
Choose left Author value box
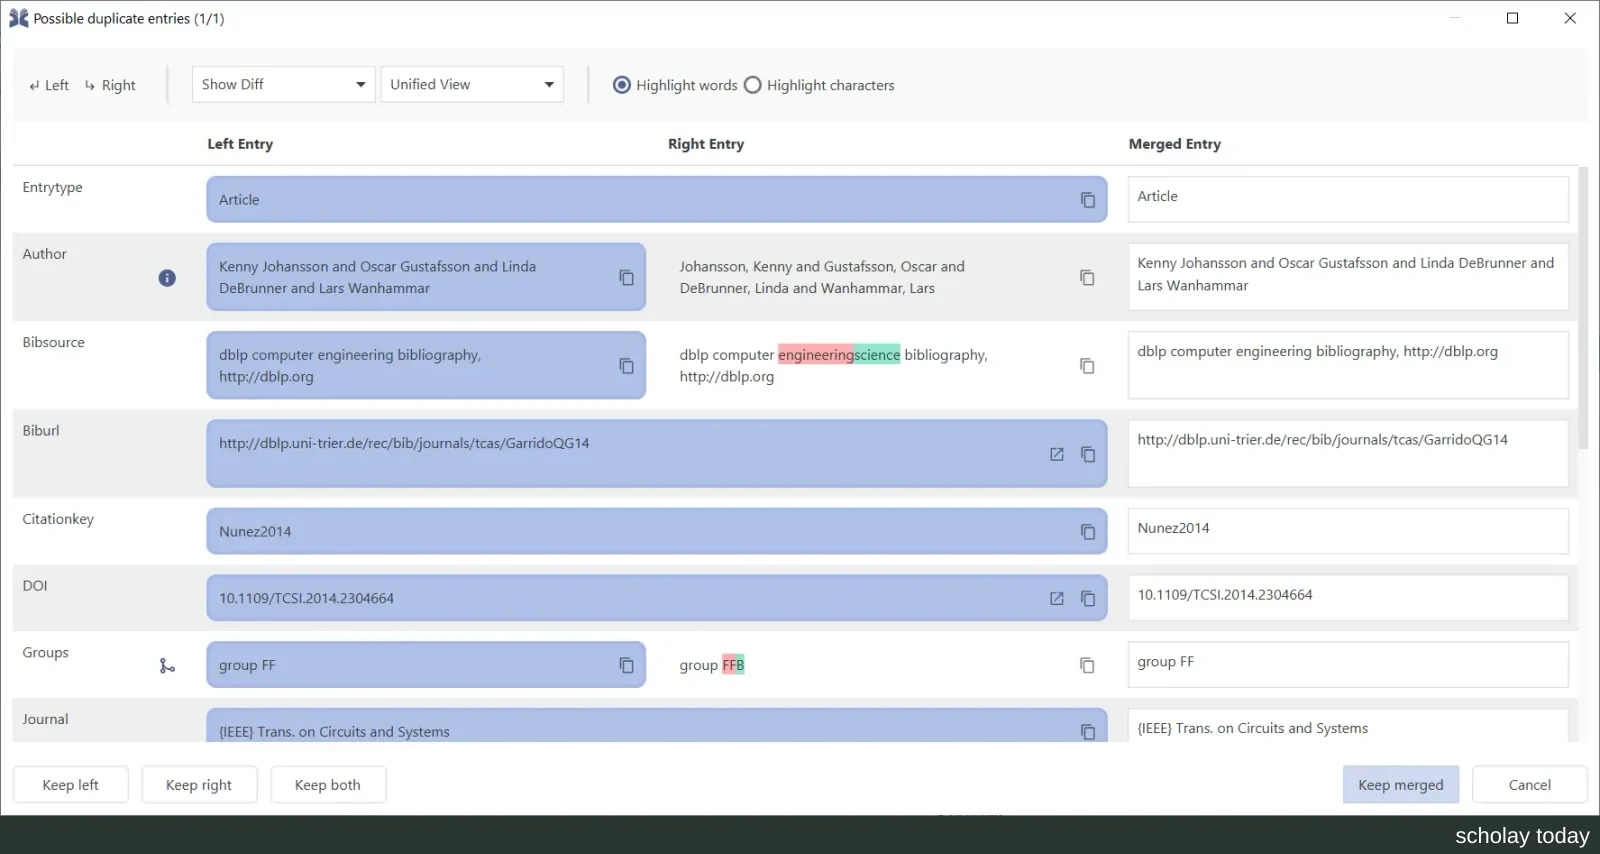(x=426, y=277)
